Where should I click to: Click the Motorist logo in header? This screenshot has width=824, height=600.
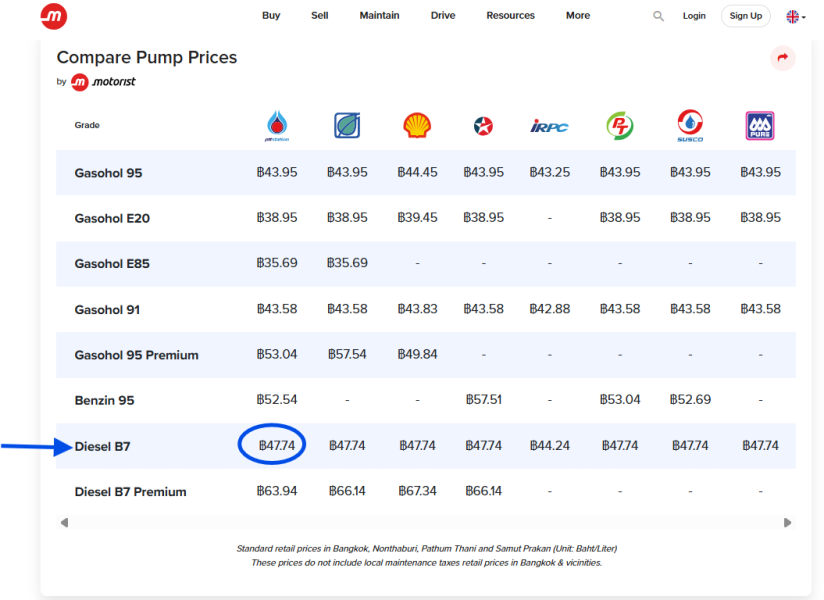coord(54,16)
